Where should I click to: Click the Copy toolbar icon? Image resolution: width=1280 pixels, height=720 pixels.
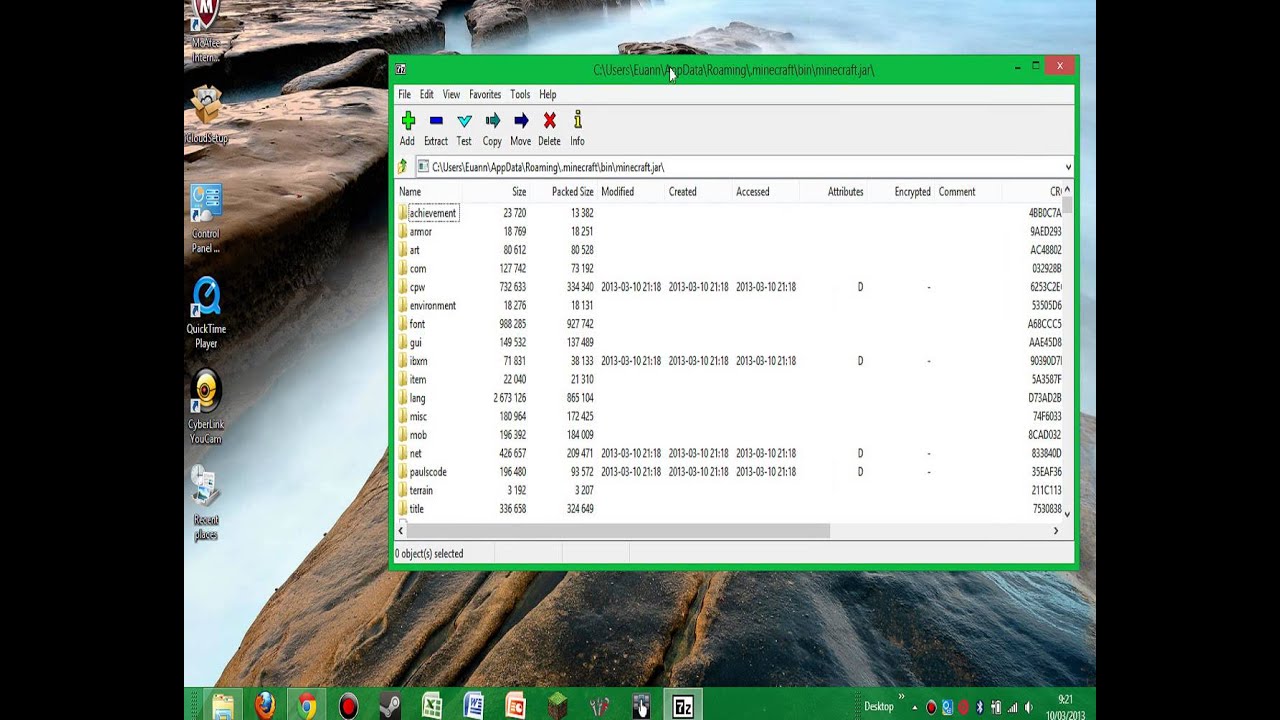click(x=492, y=121)
